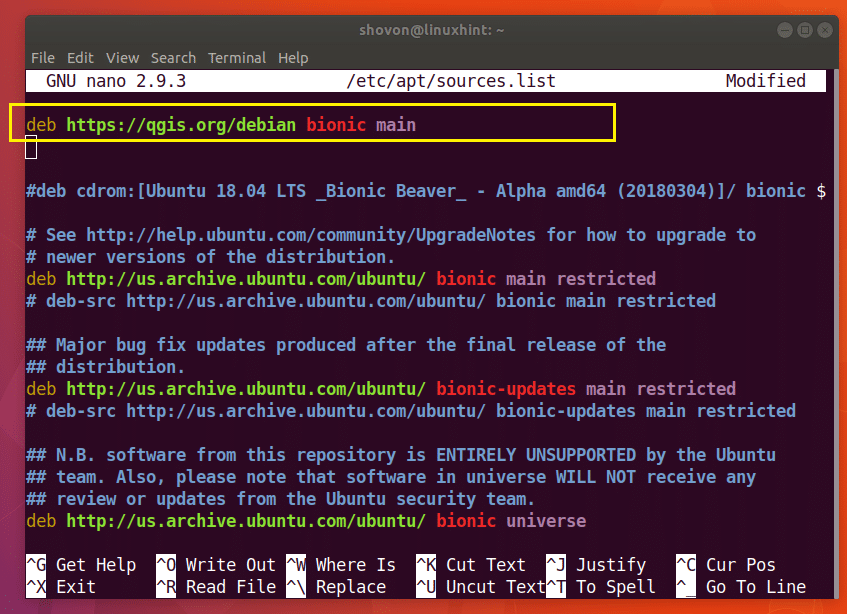847x614 pixels.
Task: Click the 'Ubuntu security team' comment line
Action: [280, 499]
